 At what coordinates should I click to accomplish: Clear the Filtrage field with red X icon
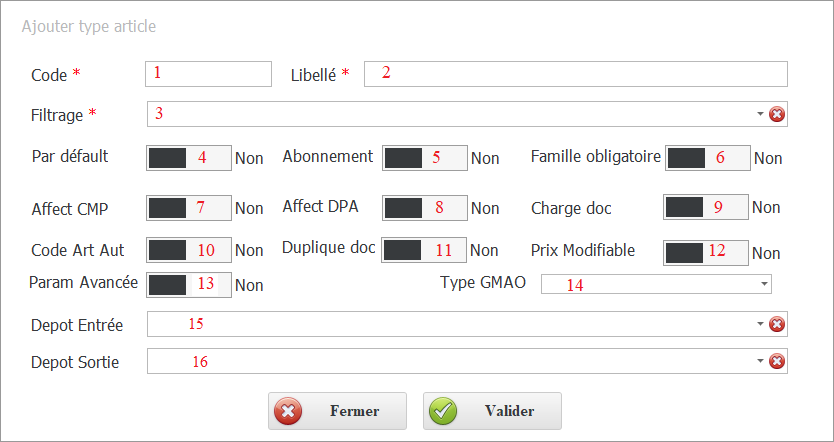point(777,115)
